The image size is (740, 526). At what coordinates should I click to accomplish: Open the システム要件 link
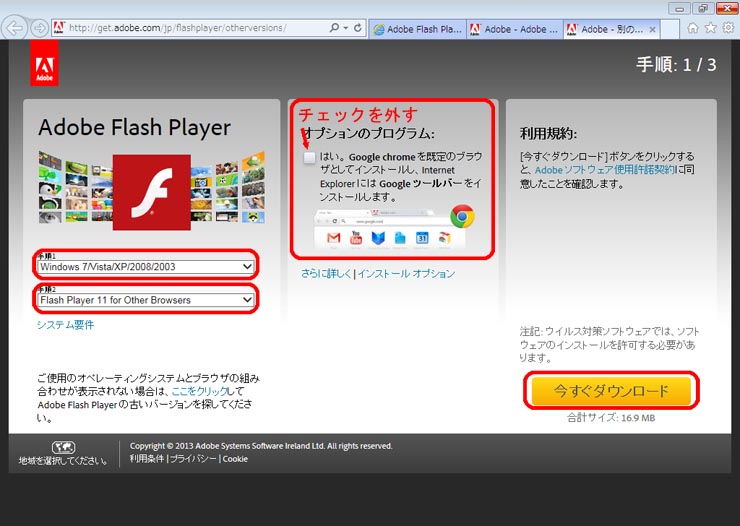pos(65,325)
